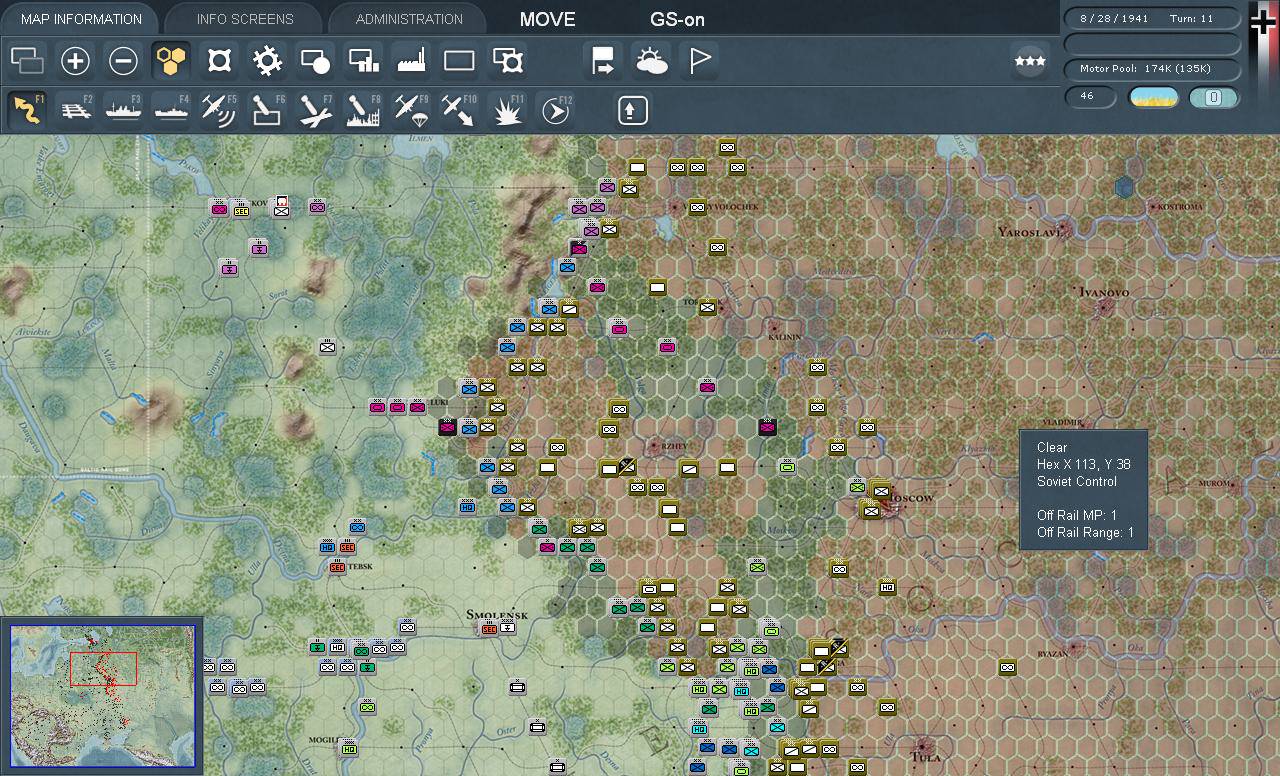
Task: Click the GS-on status label
Action: (678, 19)
